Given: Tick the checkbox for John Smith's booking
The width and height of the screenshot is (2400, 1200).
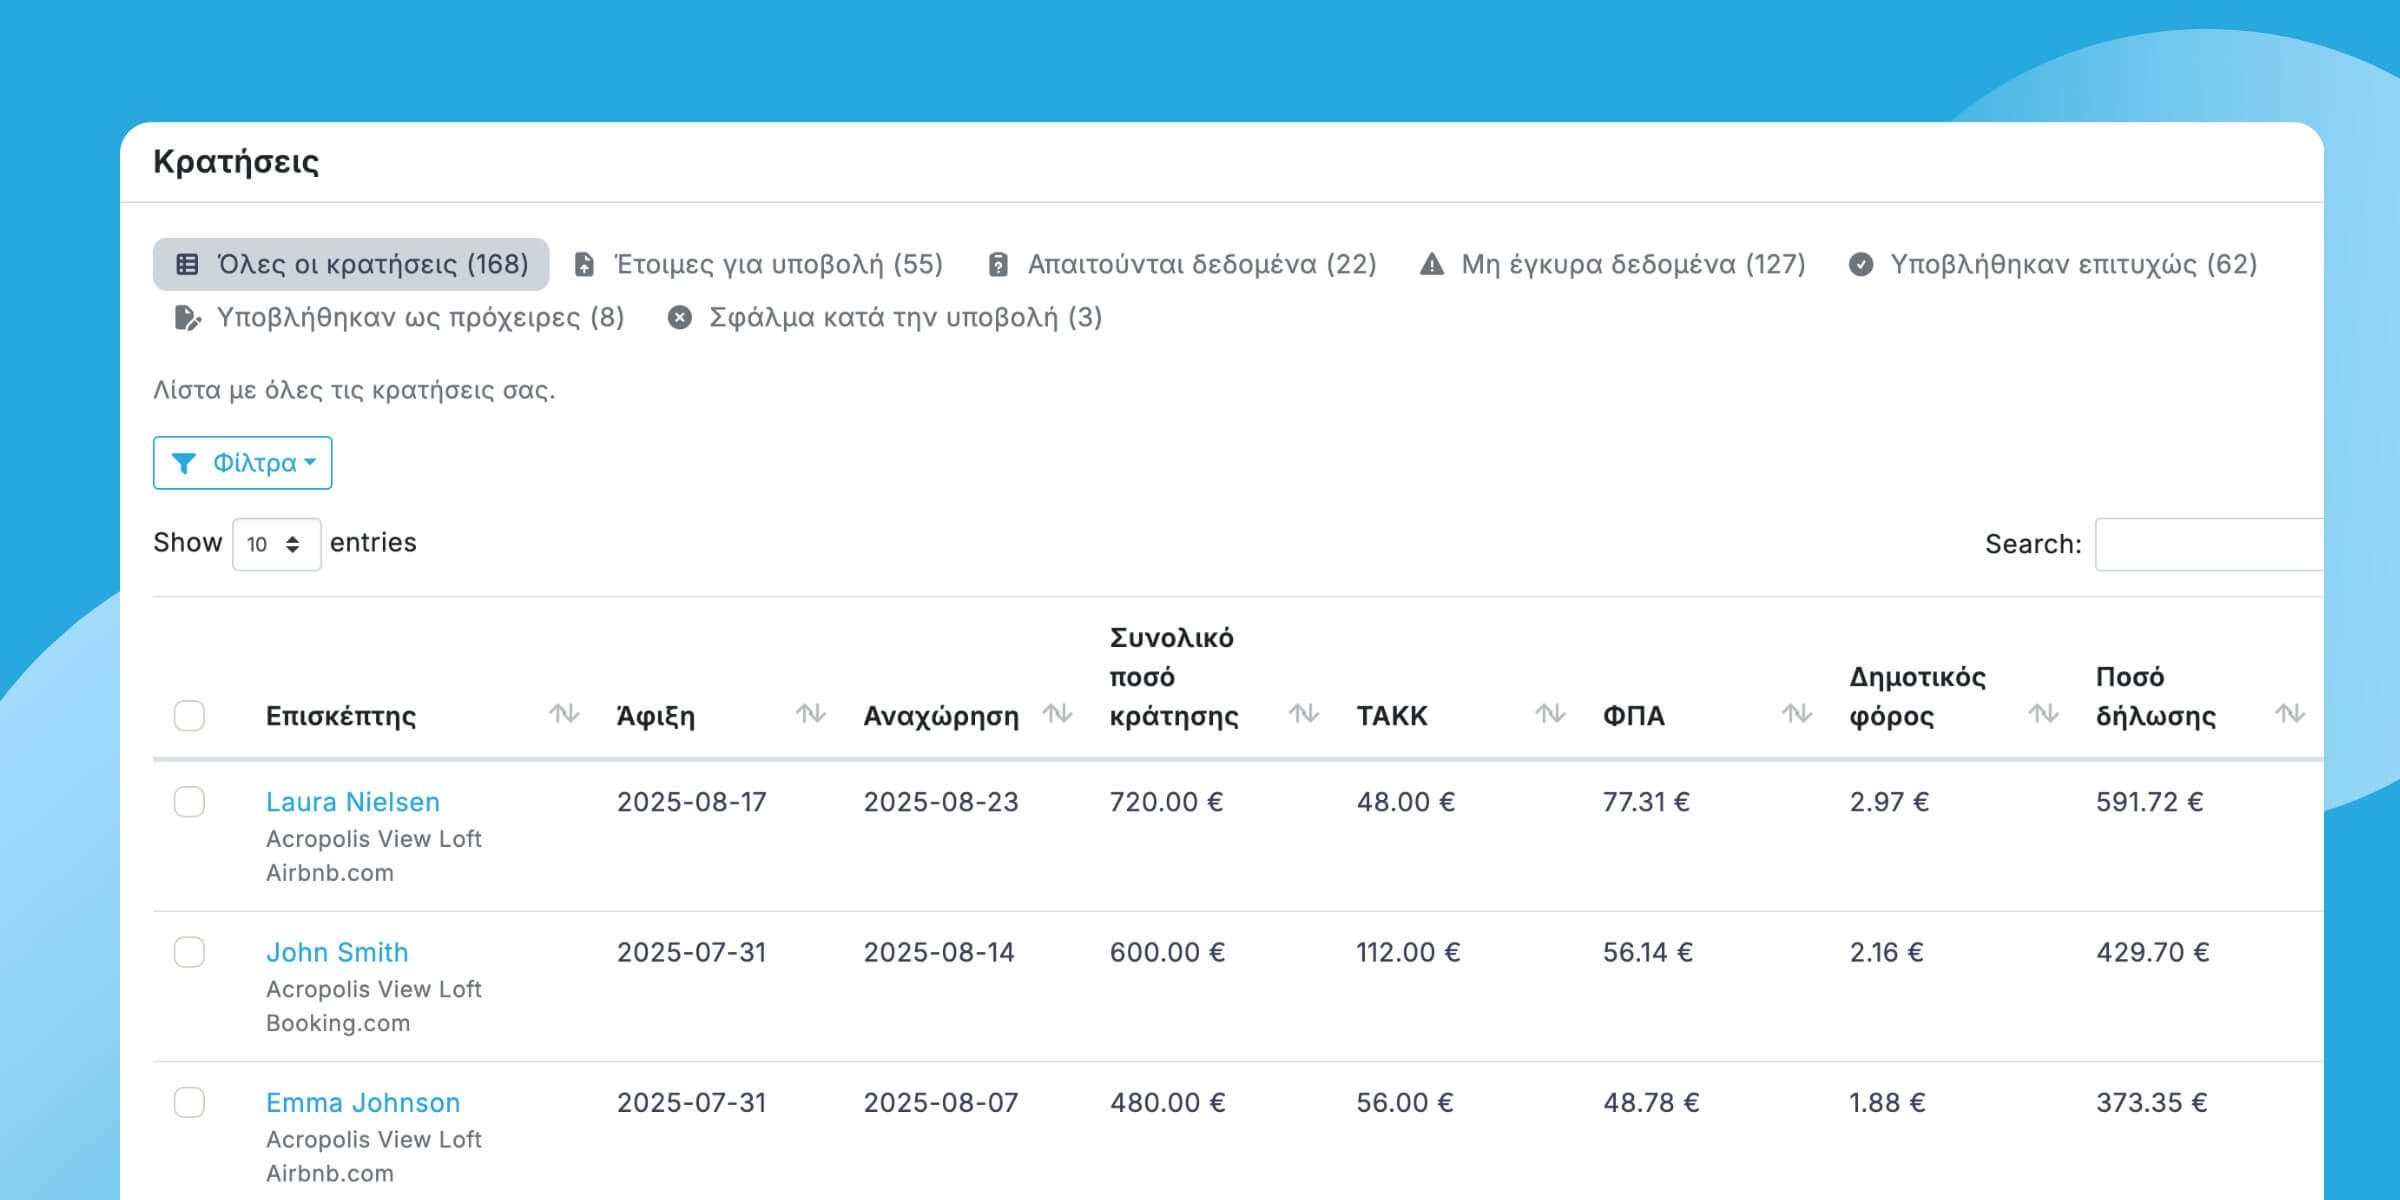Looking at the screenshot, I should (189, 952).
